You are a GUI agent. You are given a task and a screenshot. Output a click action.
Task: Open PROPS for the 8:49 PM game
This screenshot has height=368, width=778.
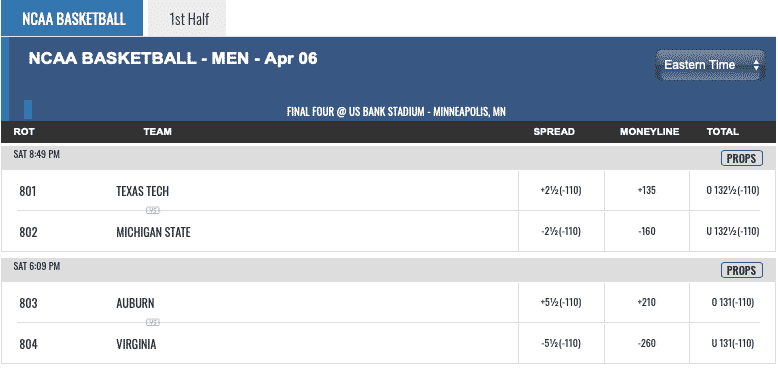click(741, 159)
